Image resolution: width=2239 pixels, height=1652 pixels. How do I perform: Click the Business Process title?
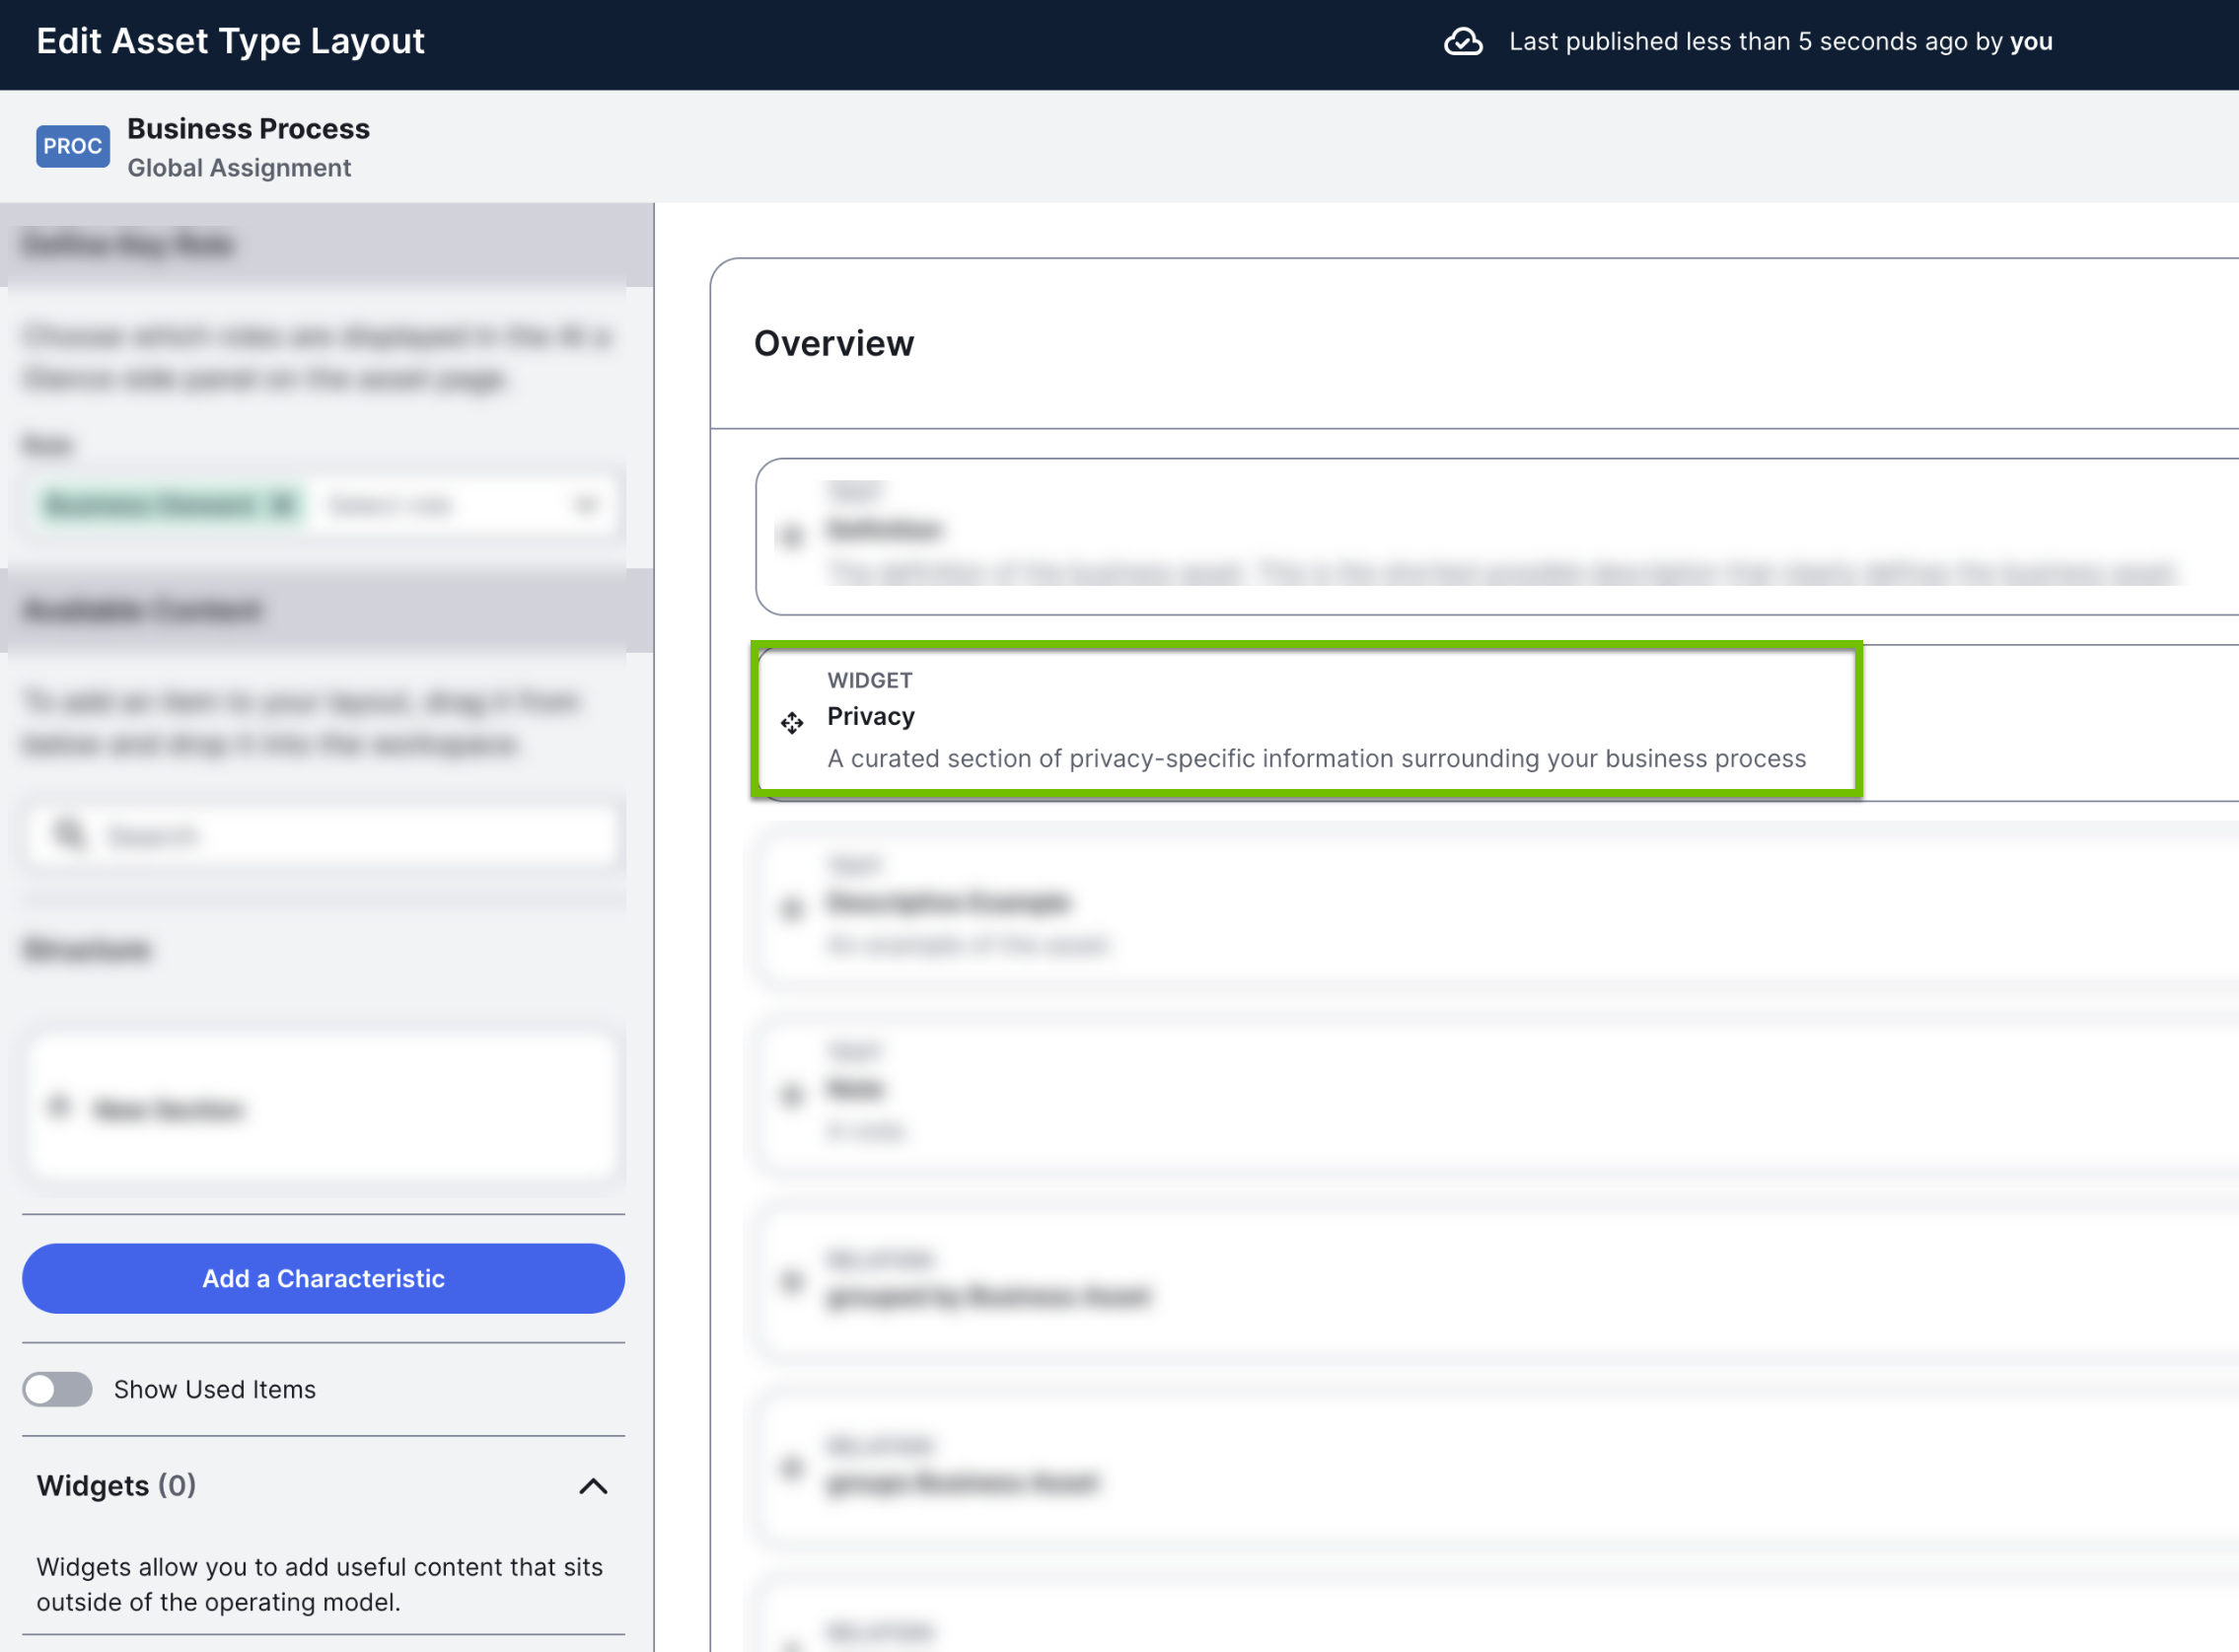(x=248, y=128)
